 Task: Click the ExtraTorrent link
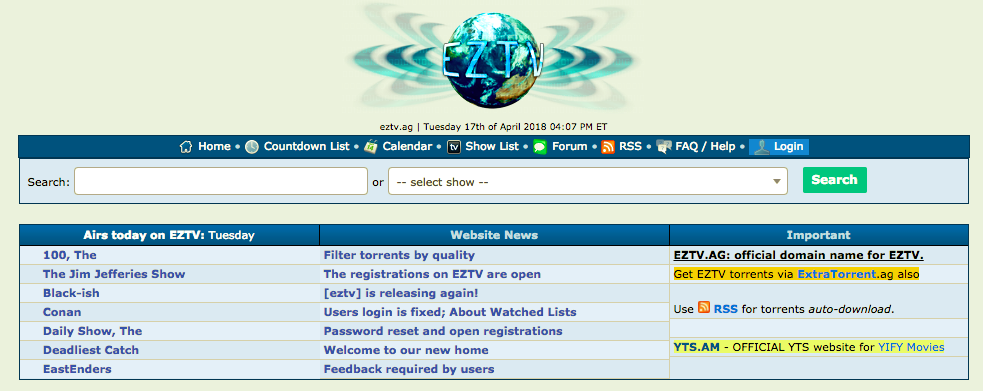pos(837,274)
